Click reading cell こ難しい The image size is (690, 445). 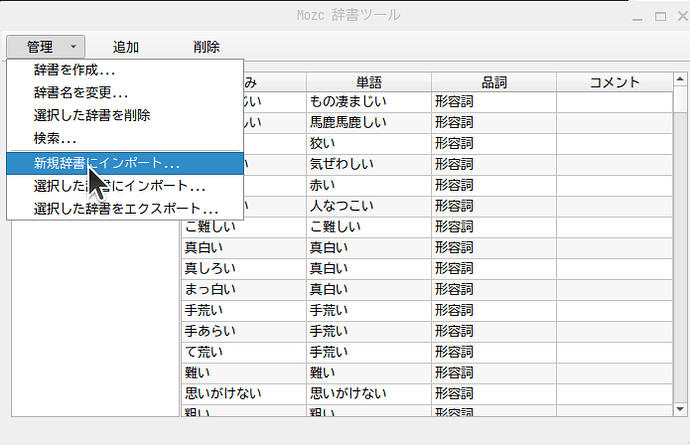[x=244, y=227]
